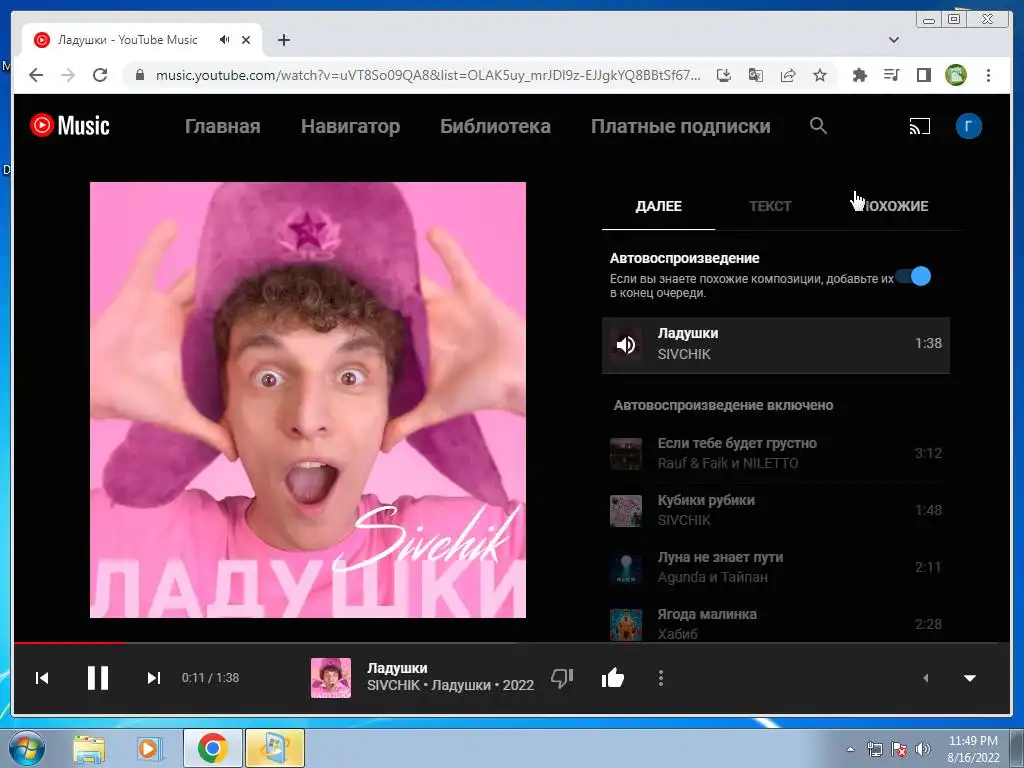
Task: Click the large Ладушки album artwork
Action: pos(308,400)
